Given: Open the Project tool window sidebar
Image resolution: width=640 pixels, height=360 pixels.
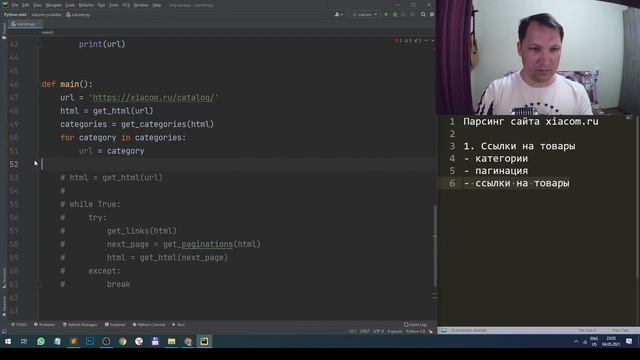Looking at the screenshot, I should 4,31.
